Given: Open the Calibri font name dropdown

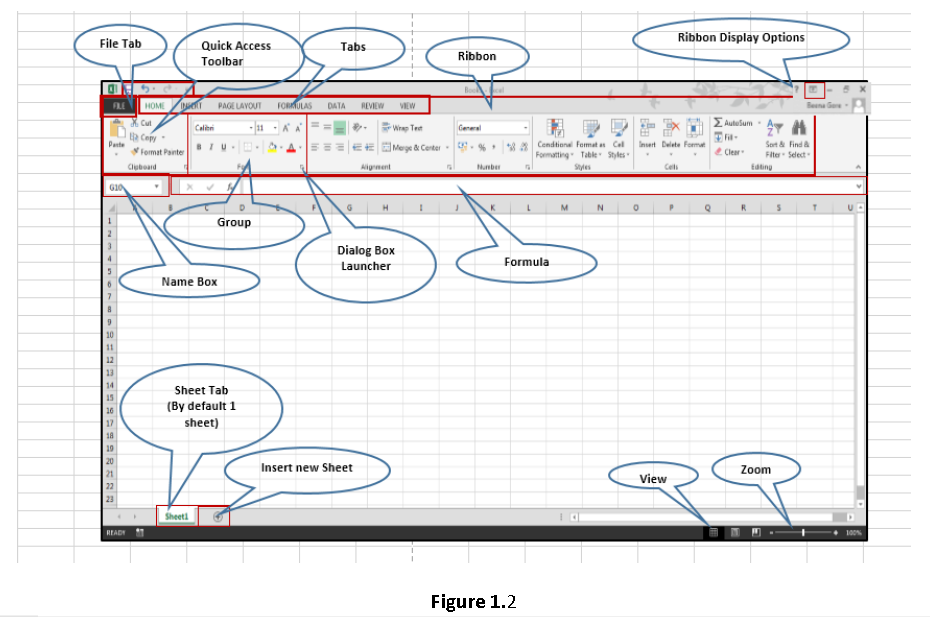Looking at the screenshot, I should coord(251,128).
